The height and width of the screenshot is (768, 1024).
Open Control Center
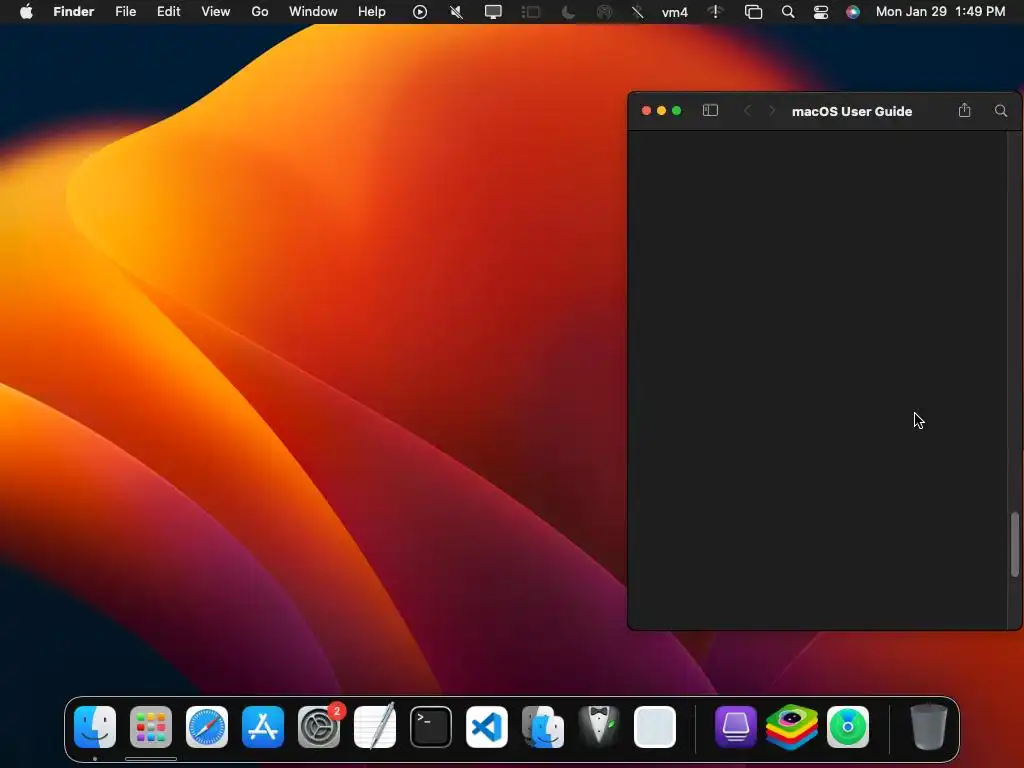pyautogui.click(x=821, y=12)
